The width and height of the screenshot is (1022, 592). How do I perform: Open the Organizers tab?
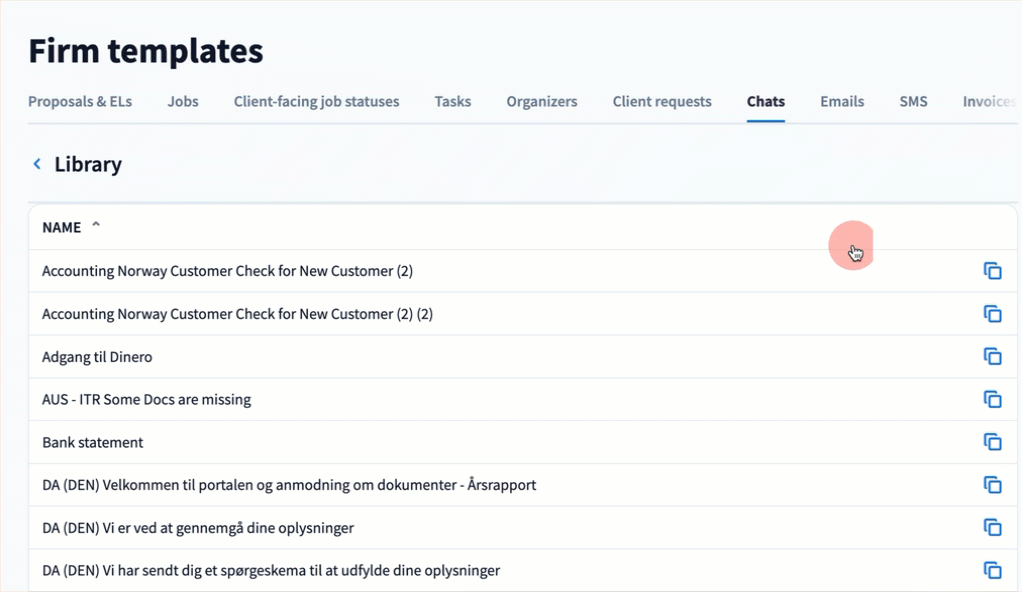[x=542, y=101]
